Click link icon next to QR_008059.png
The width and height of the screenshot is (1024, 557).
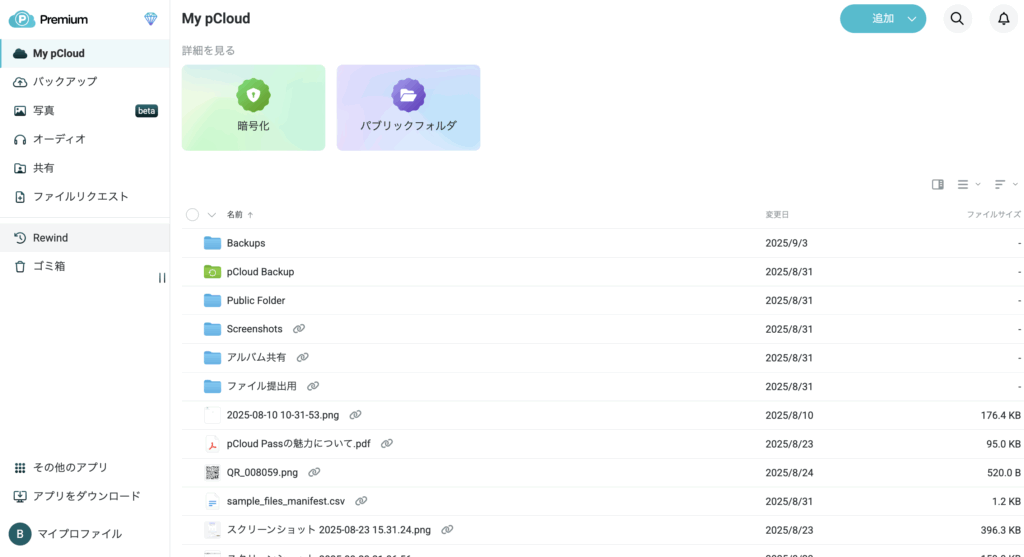314,473
